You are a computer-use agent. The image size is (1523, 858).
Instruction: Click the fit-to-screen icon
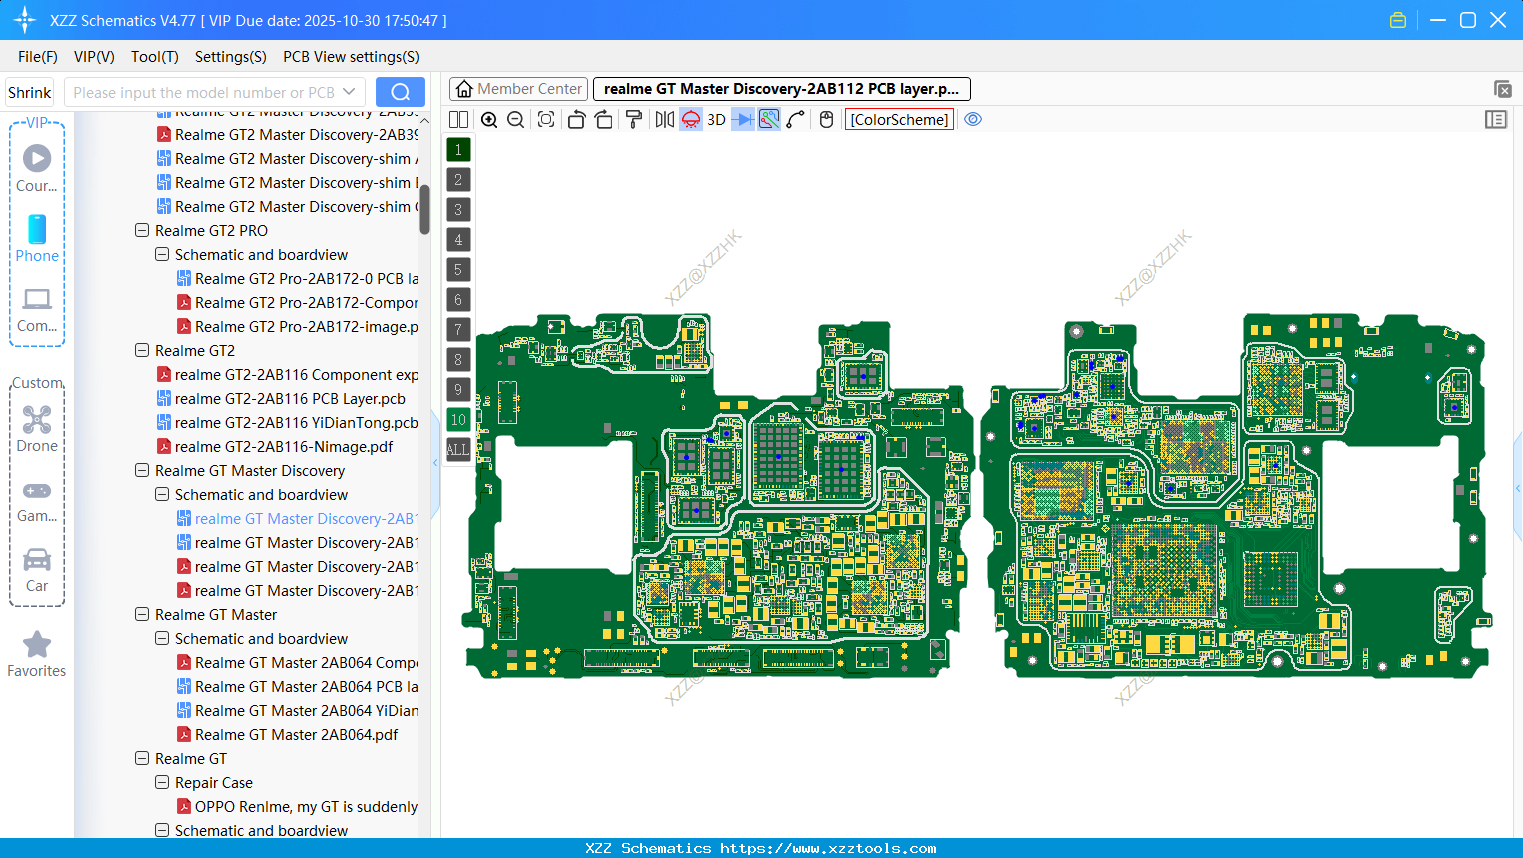pyautogui.click(x=546, y=120)
